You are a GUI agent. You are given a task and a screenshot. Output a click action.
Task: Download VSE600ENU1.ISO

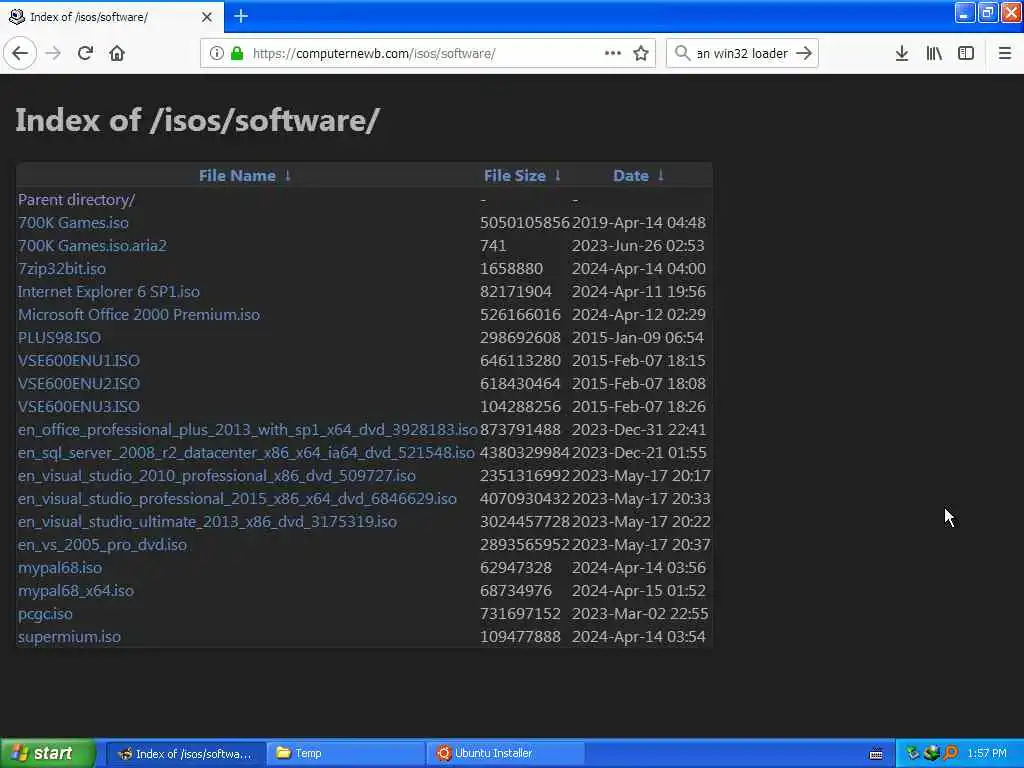click(x=78, y=360)
